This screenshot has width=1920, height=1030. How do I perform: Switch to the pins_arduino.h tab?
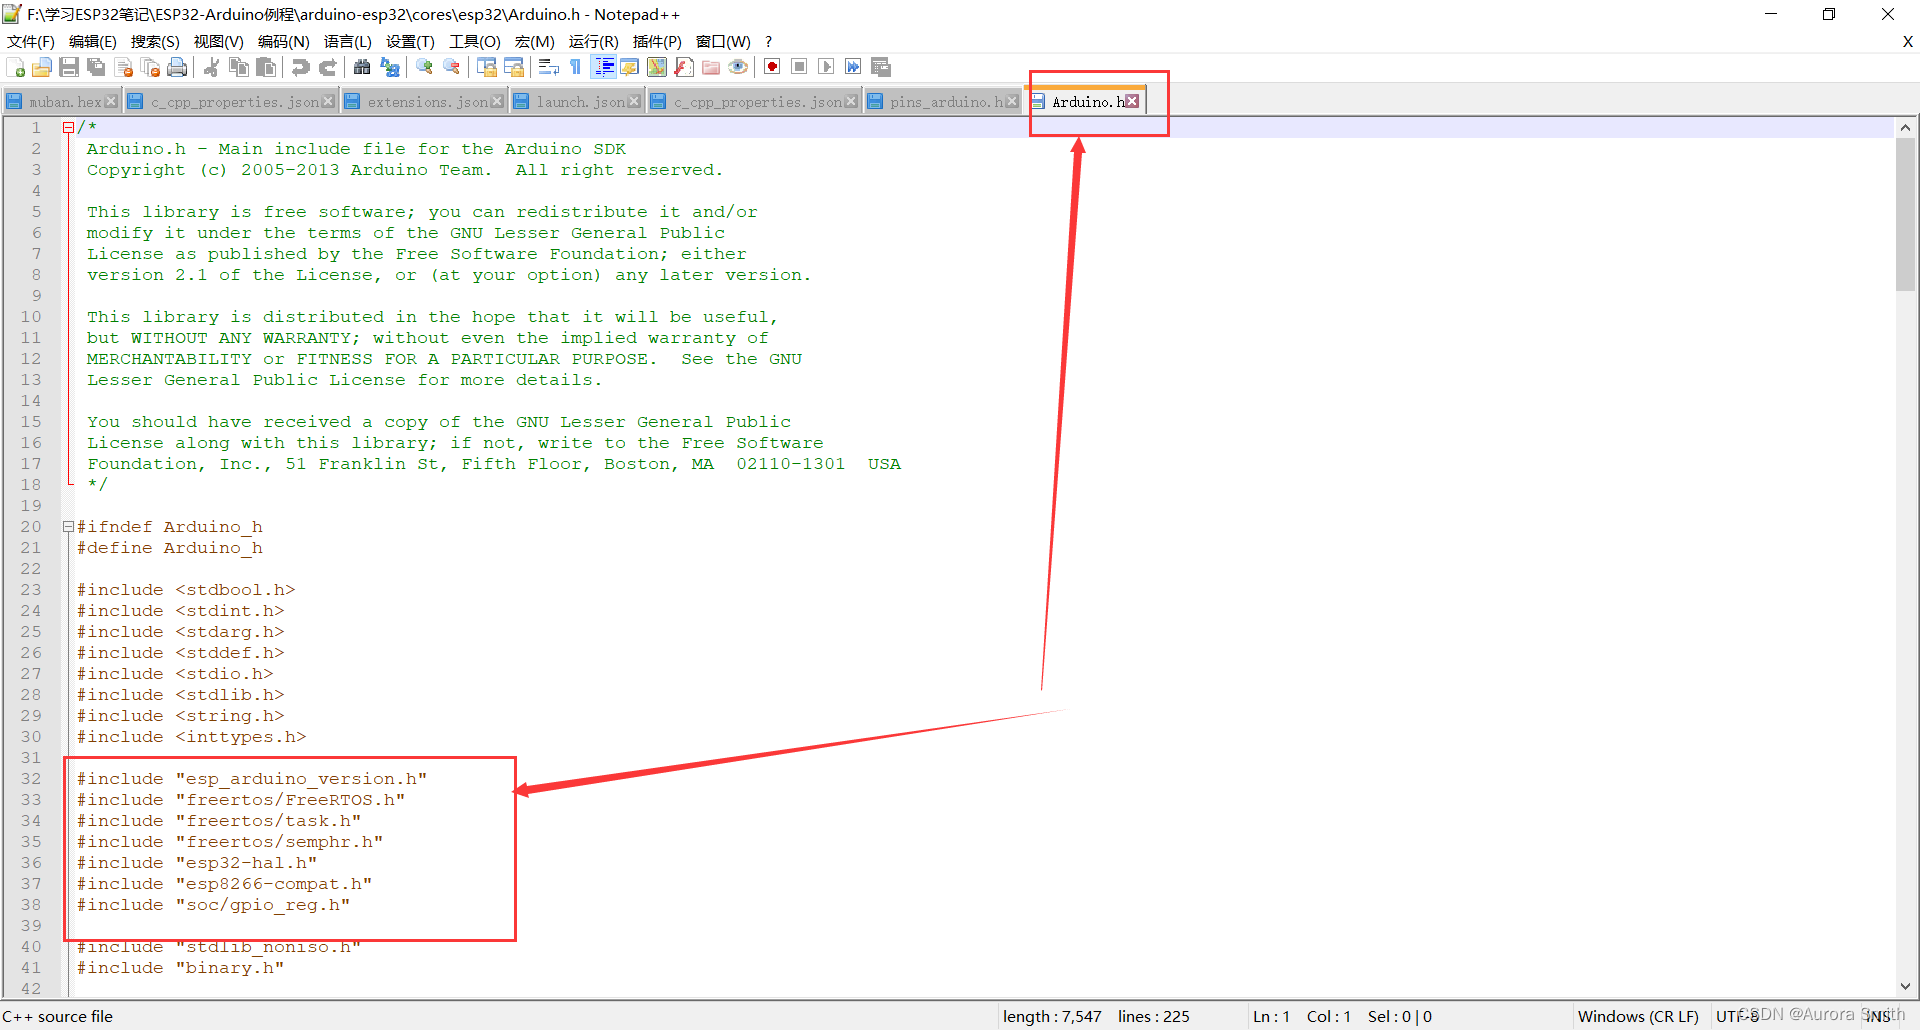tap(943, 102)
